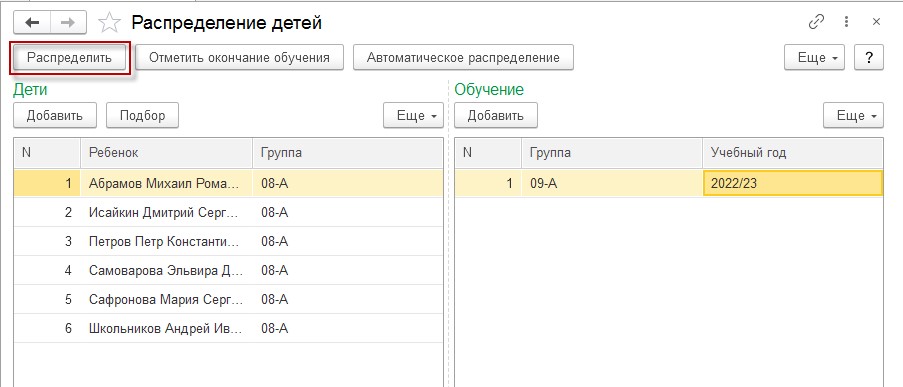
Task: Copy link using the chain icon
Action: 816,22
